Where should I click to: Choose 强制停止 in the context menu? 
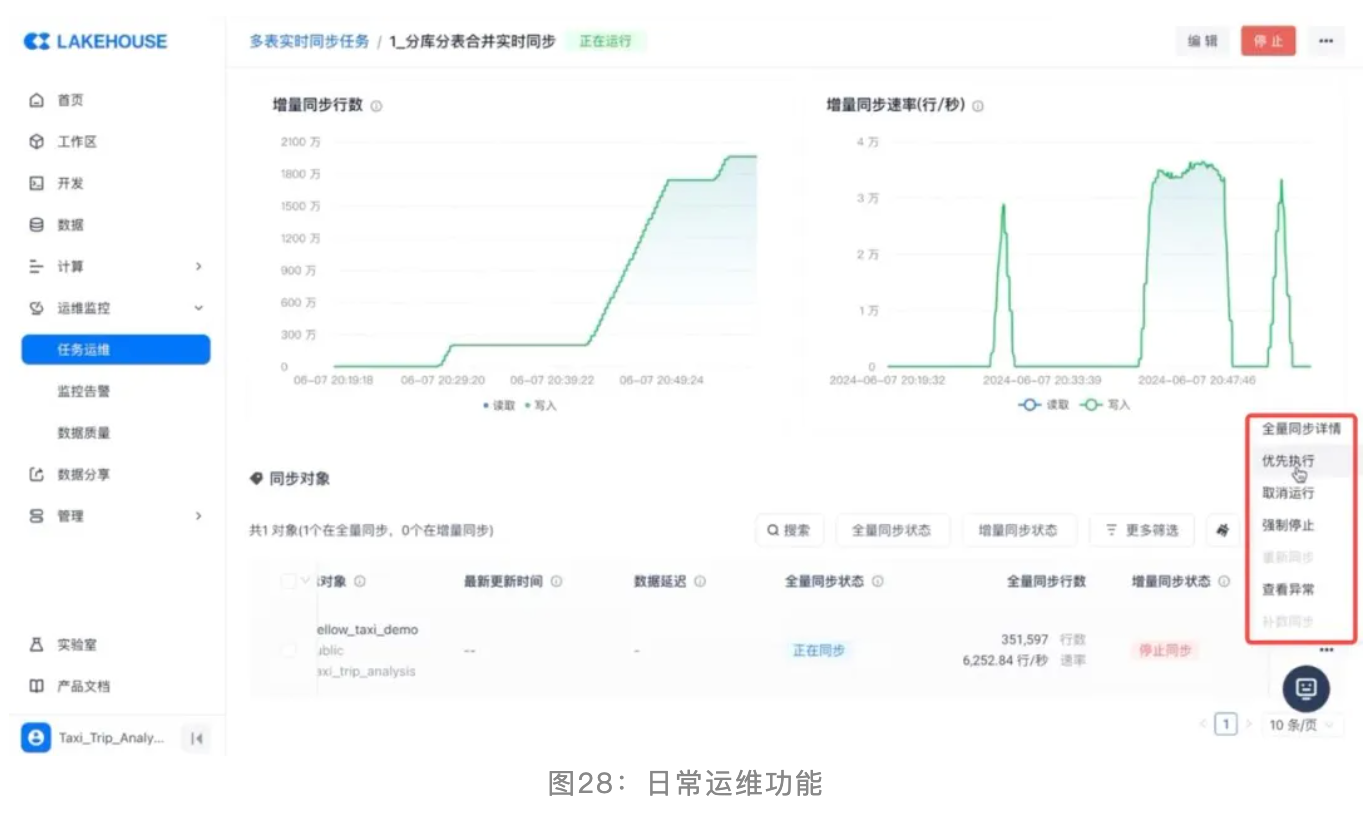[x=1288, y=525]
